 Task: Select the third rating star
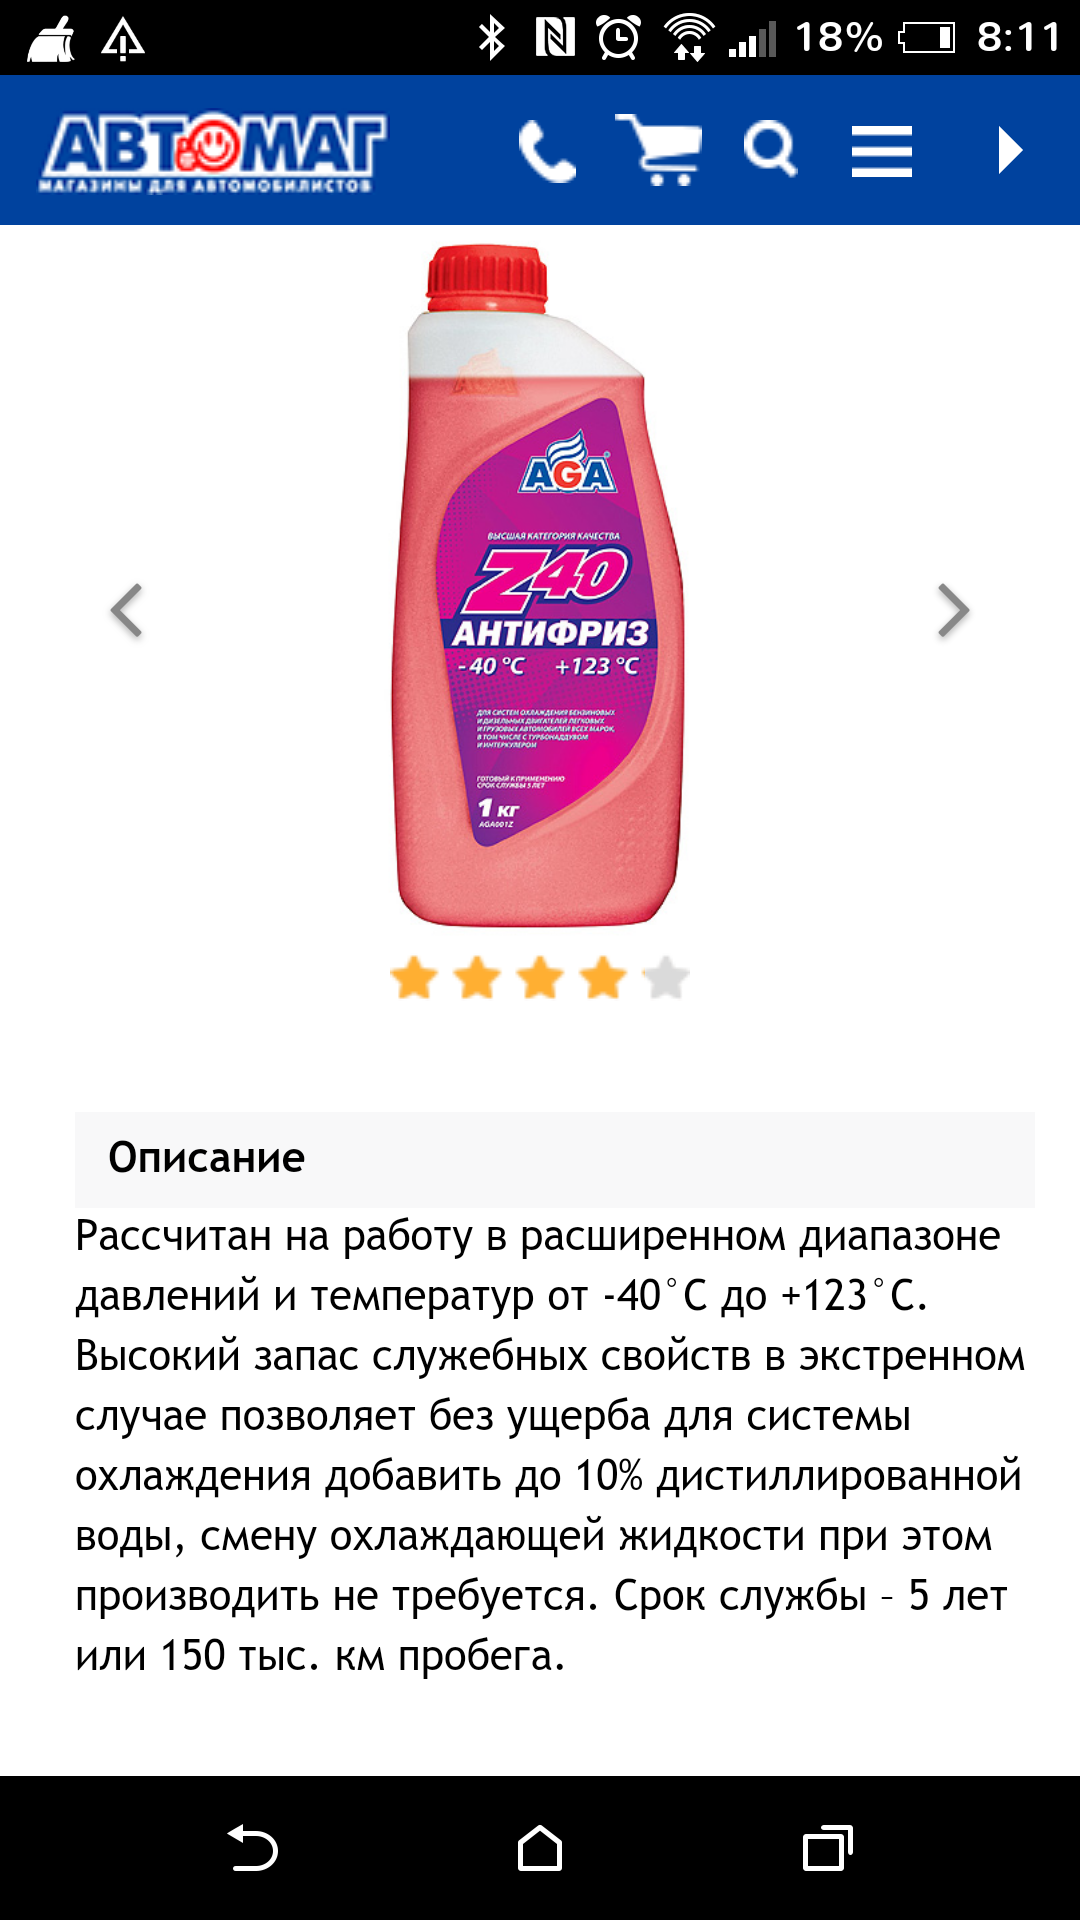[540, 978]
